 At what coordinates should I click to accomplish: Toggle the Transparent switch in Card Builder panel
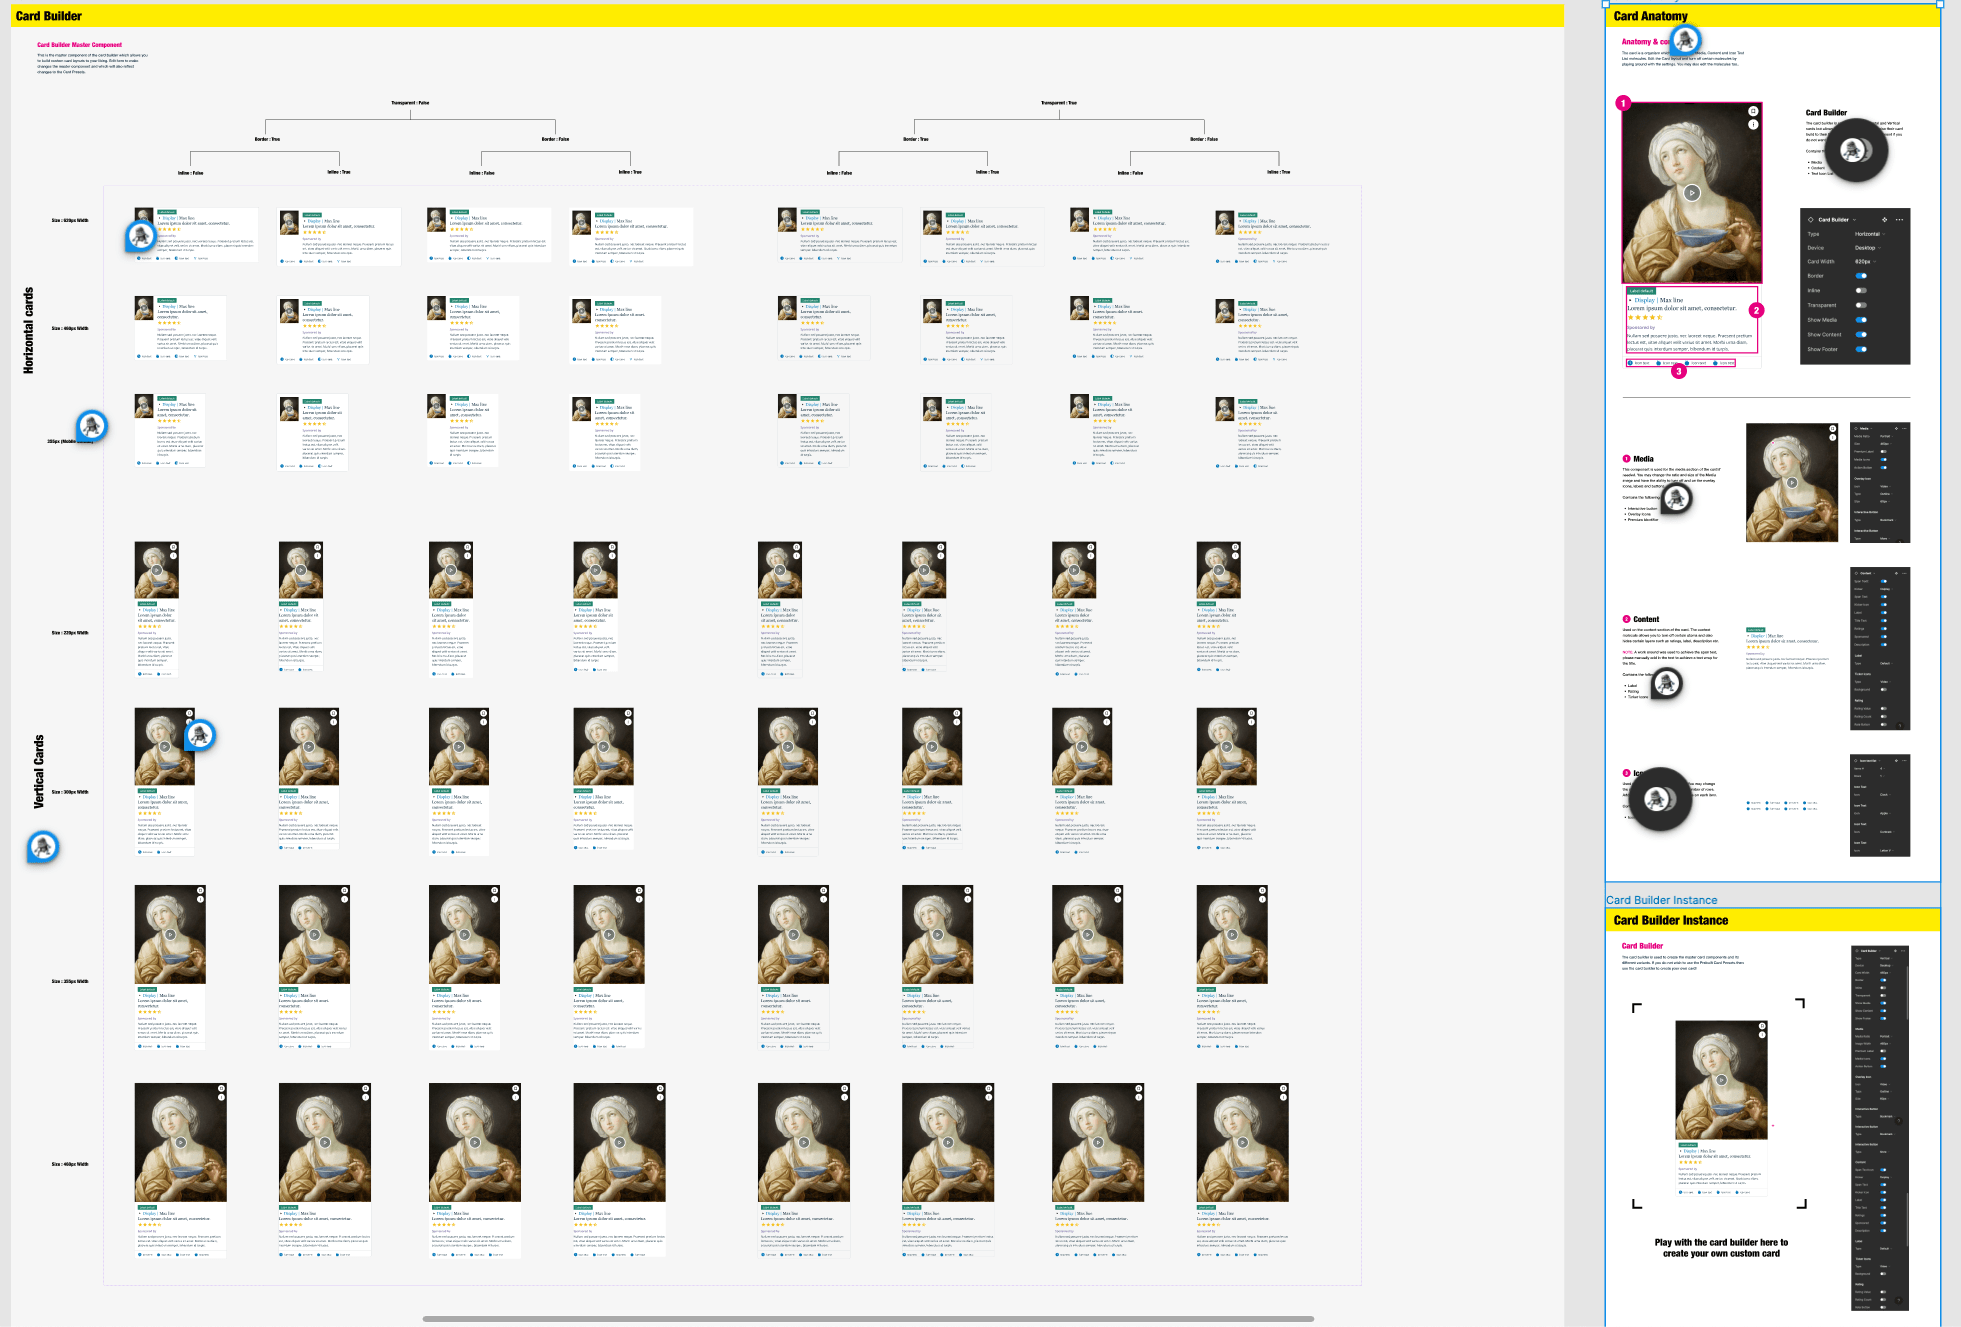point(1861,305)
